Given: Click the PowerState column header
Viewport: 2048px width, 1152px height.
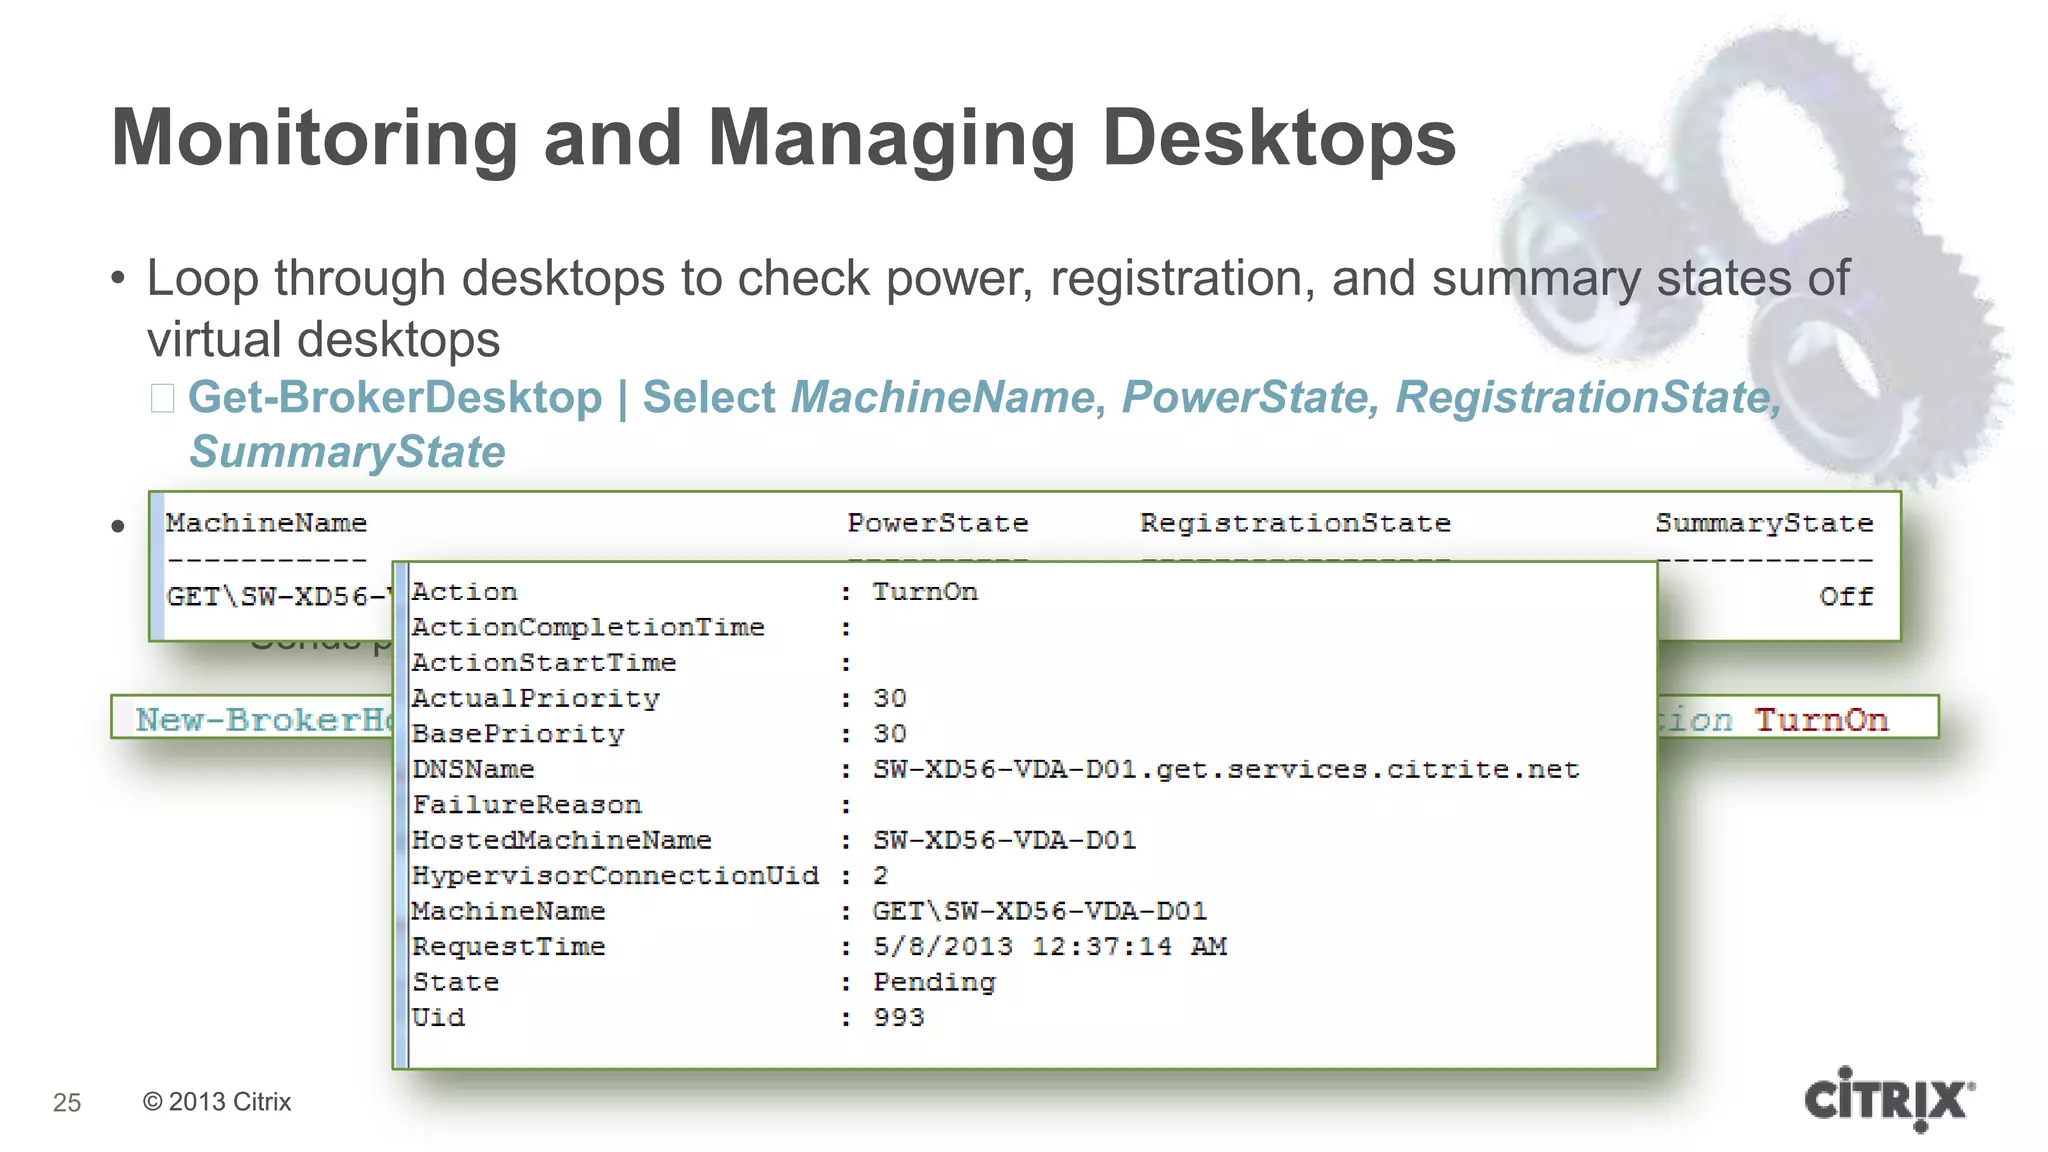Looking at the screenshot, I should click(938, 523).
